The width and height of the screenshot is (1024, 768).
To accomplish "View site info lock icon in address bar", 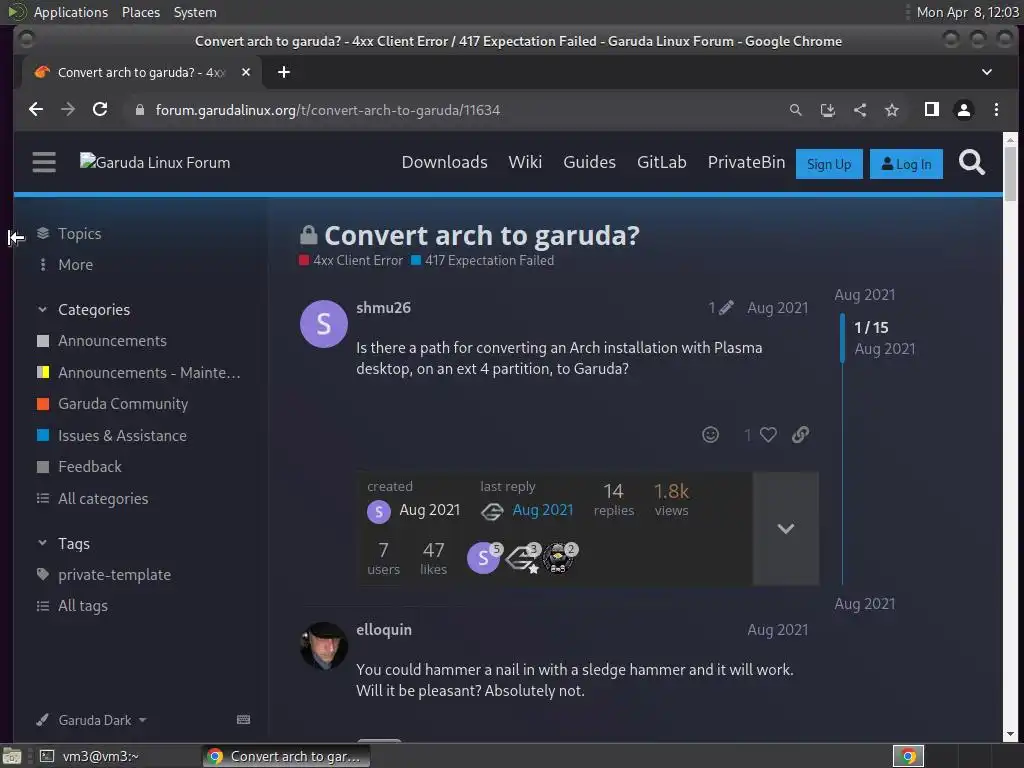I will pyautogui.click(x=139, y=110).
